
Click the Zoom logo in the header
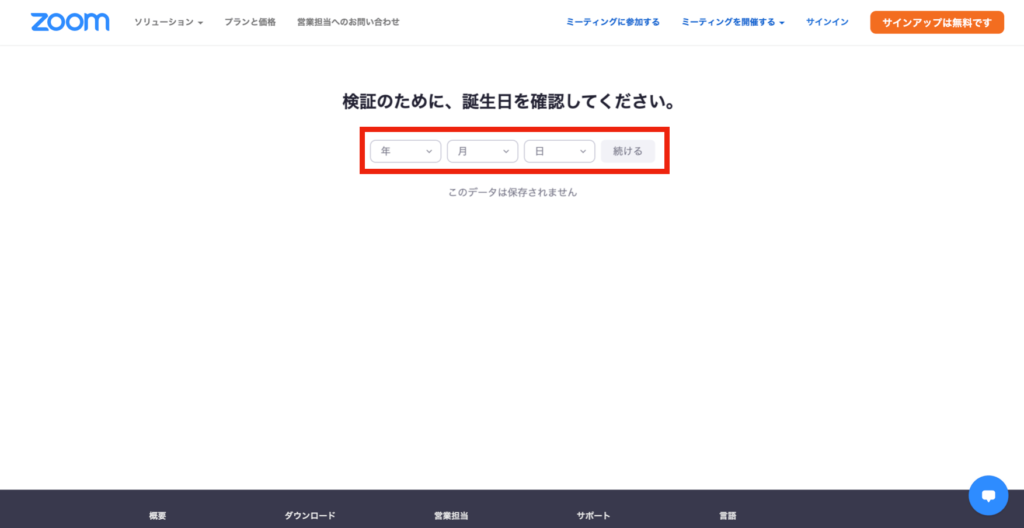tap(69, 22)
